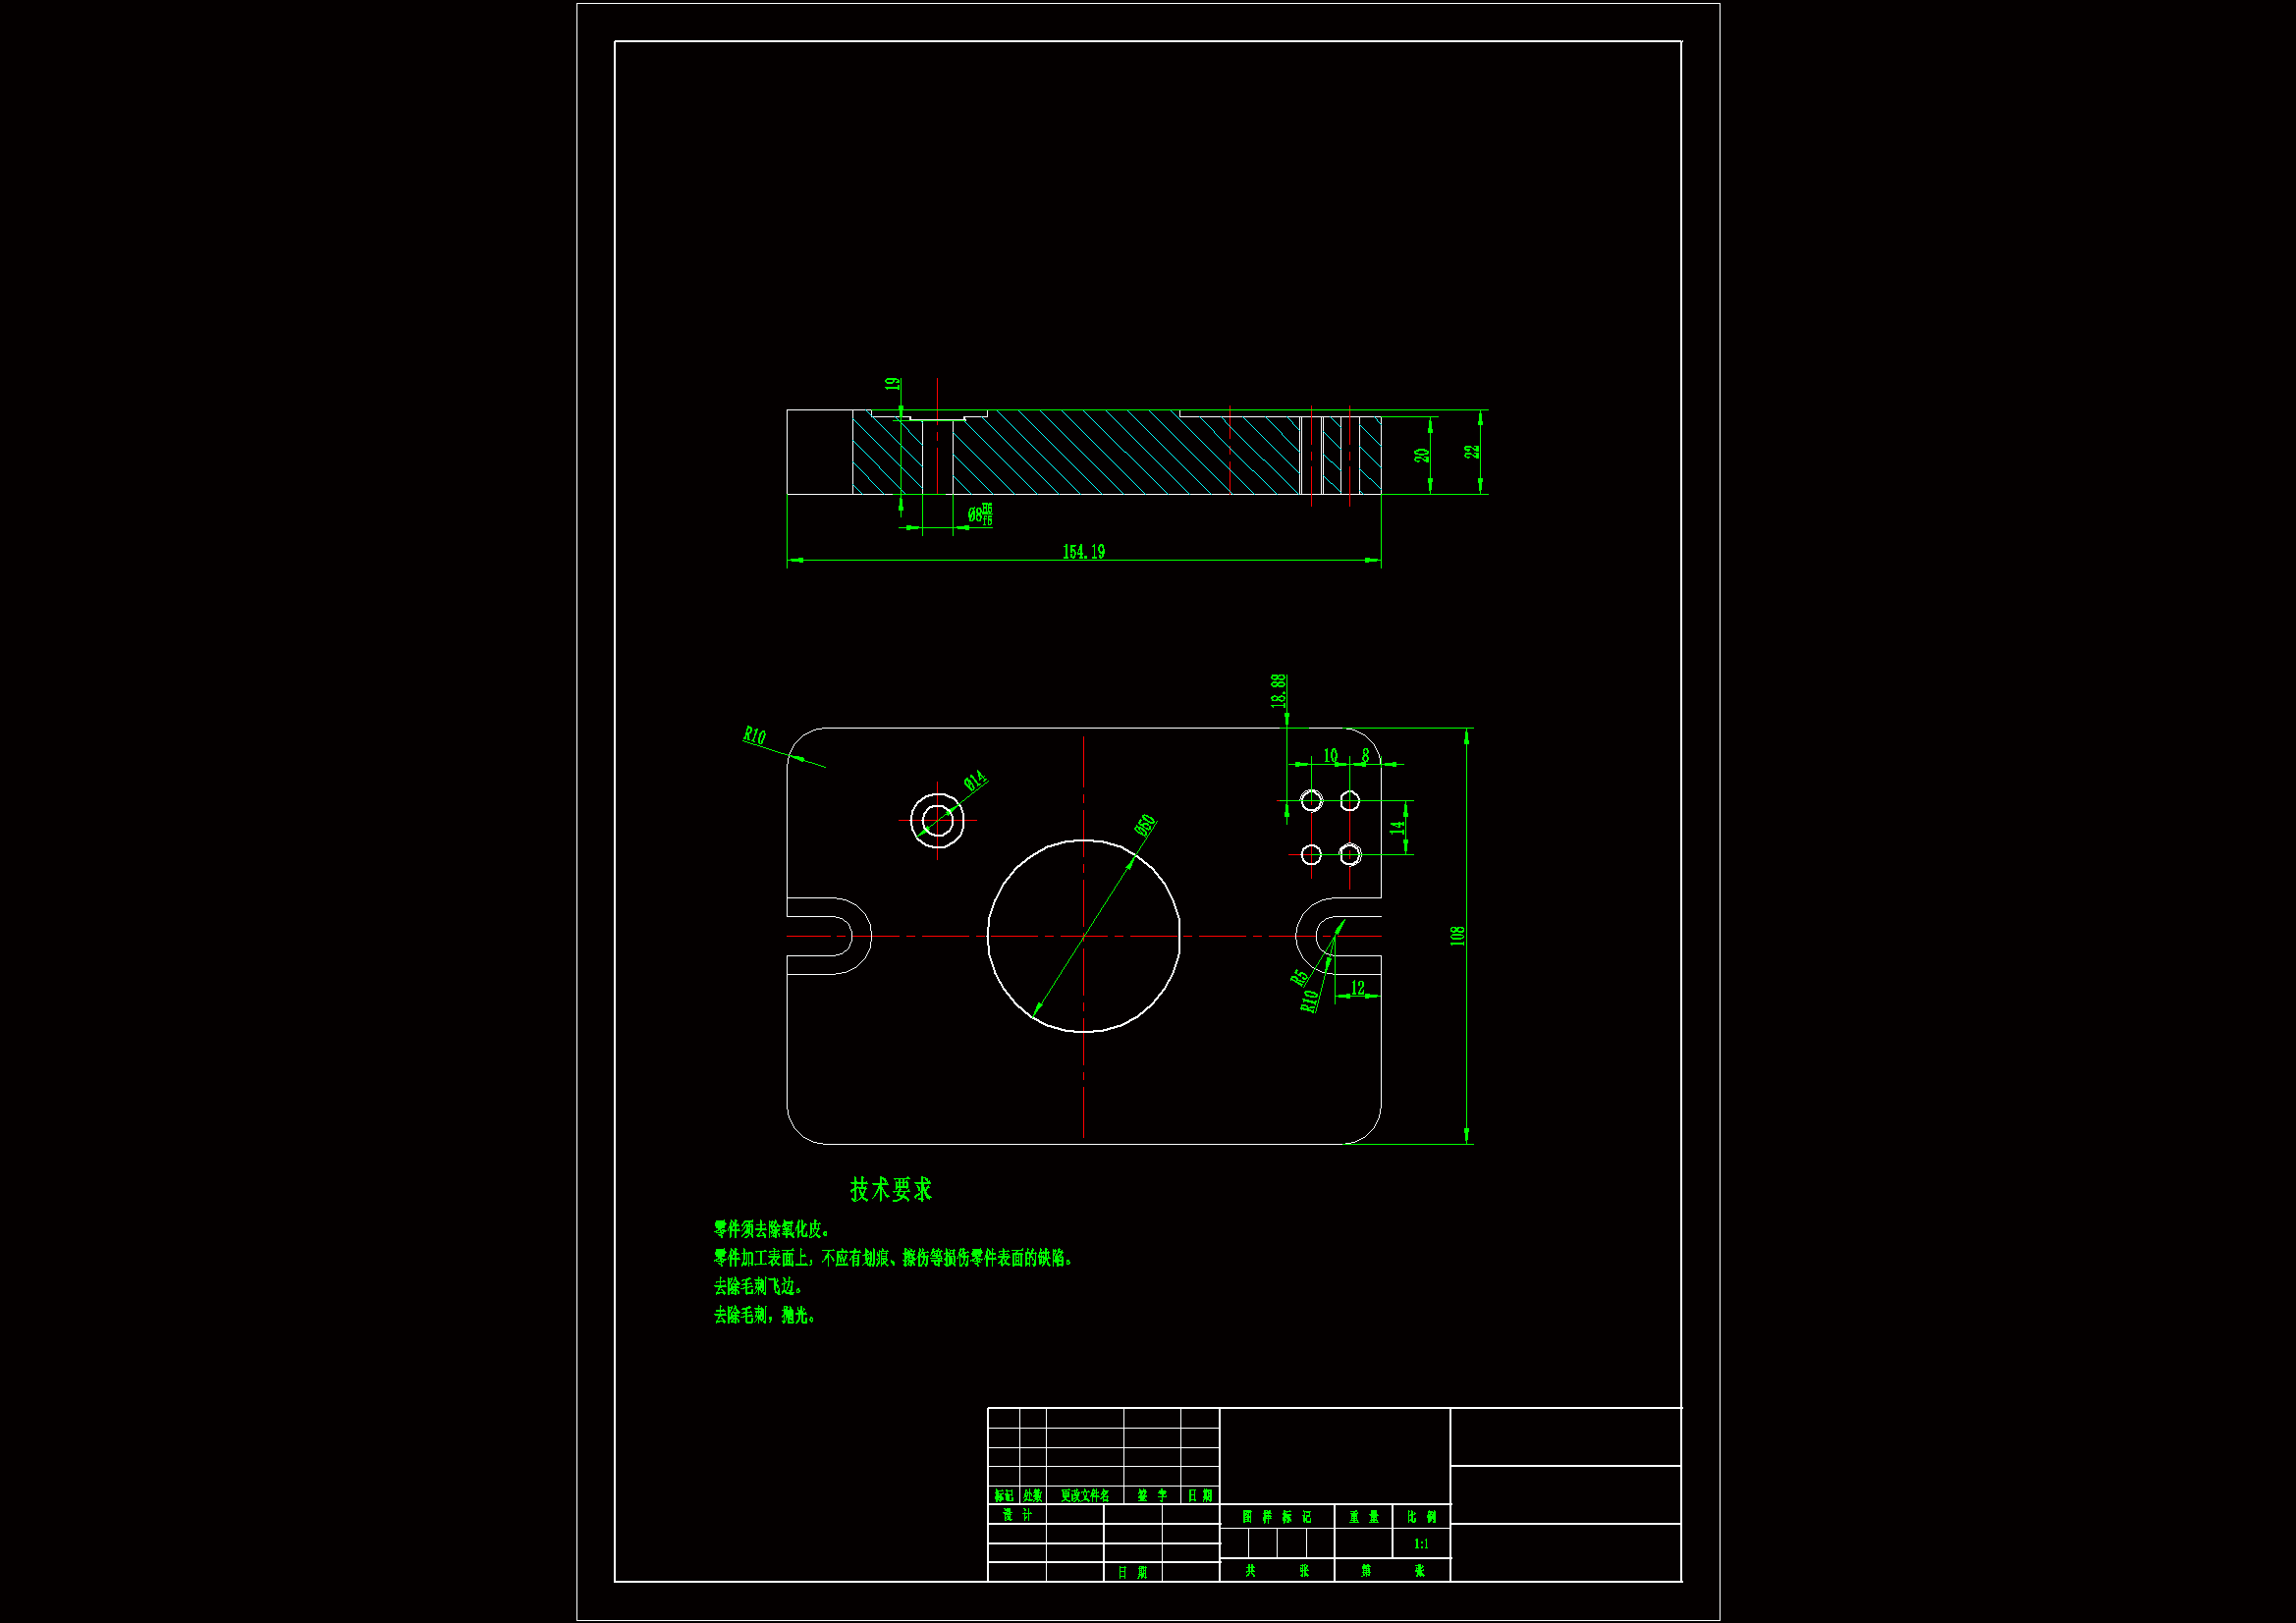2296x1623 pixels.
Task: Select the 图样标记 title block label
Action: (1277, 1517)
